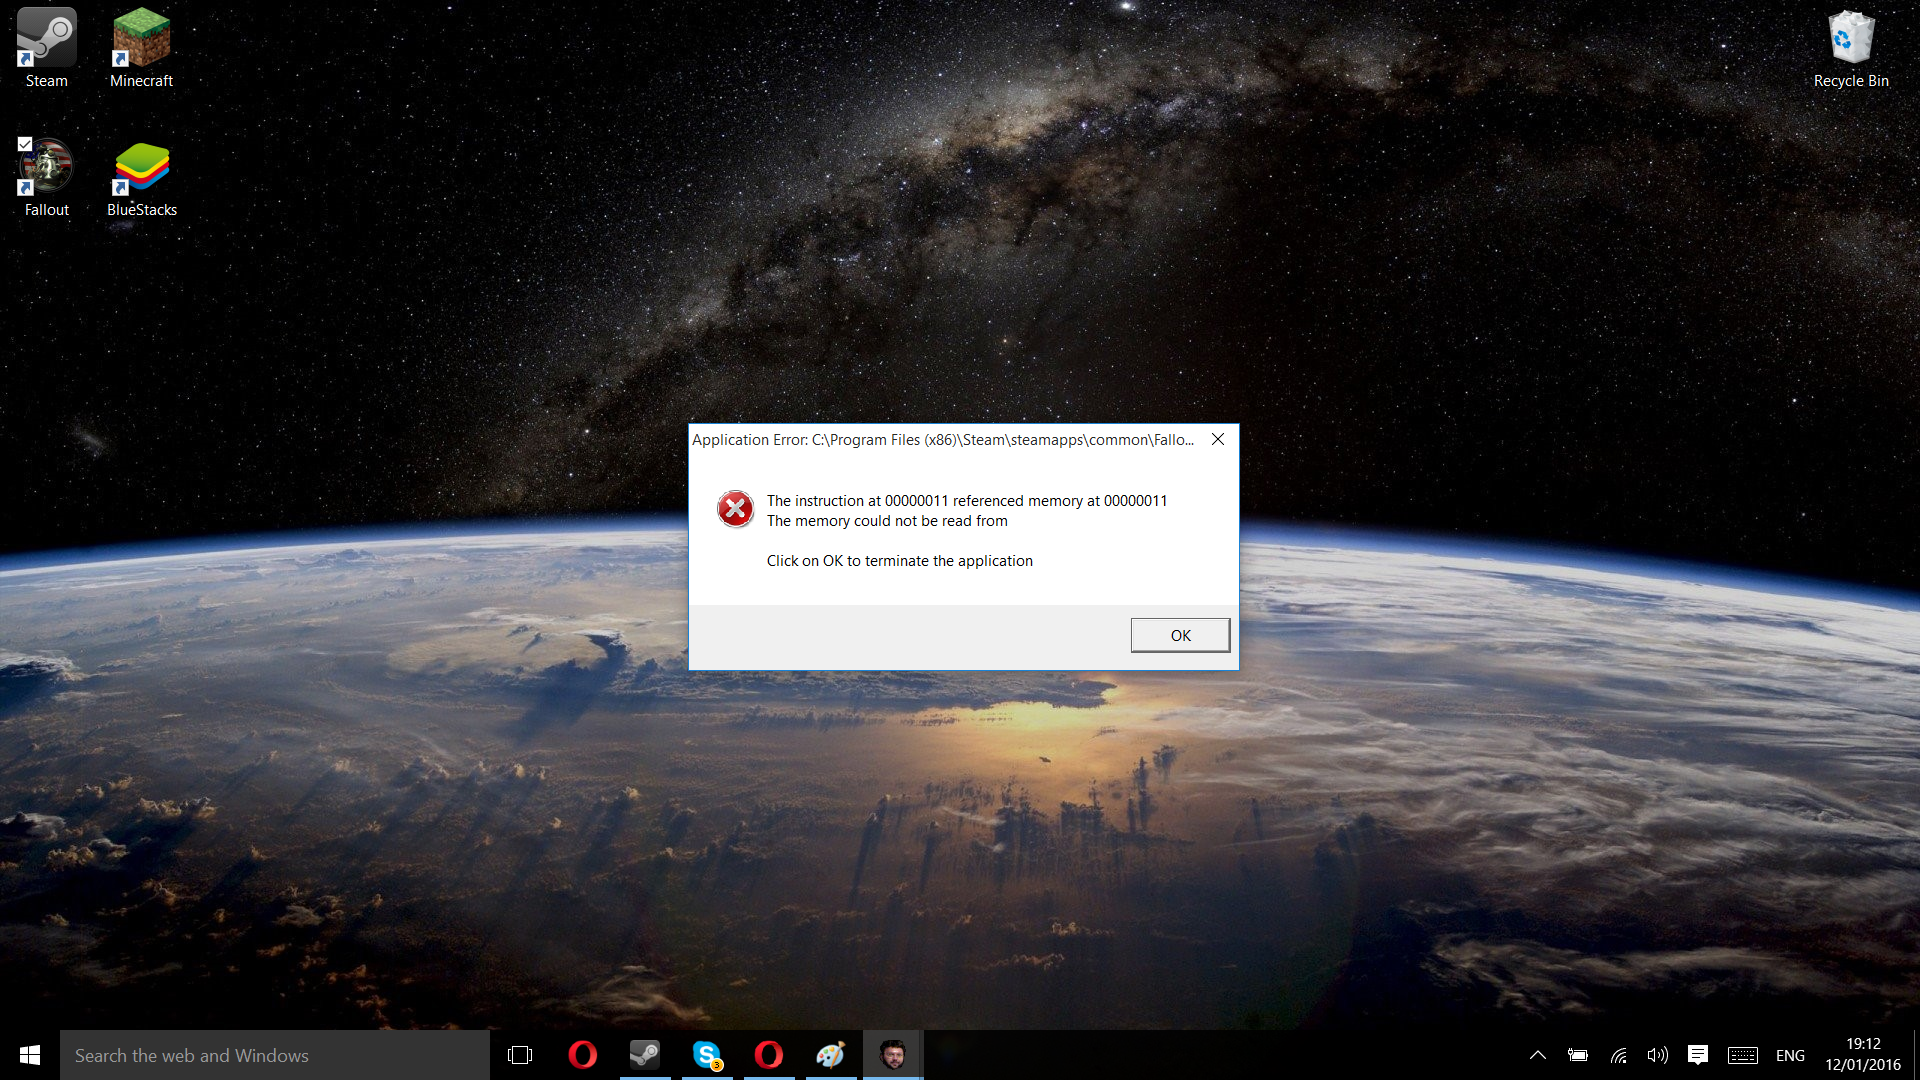Switch to the Fallout taskbar app with face icon
This screenshot has height=1080, width=1920.
(x=893, y=1055)
